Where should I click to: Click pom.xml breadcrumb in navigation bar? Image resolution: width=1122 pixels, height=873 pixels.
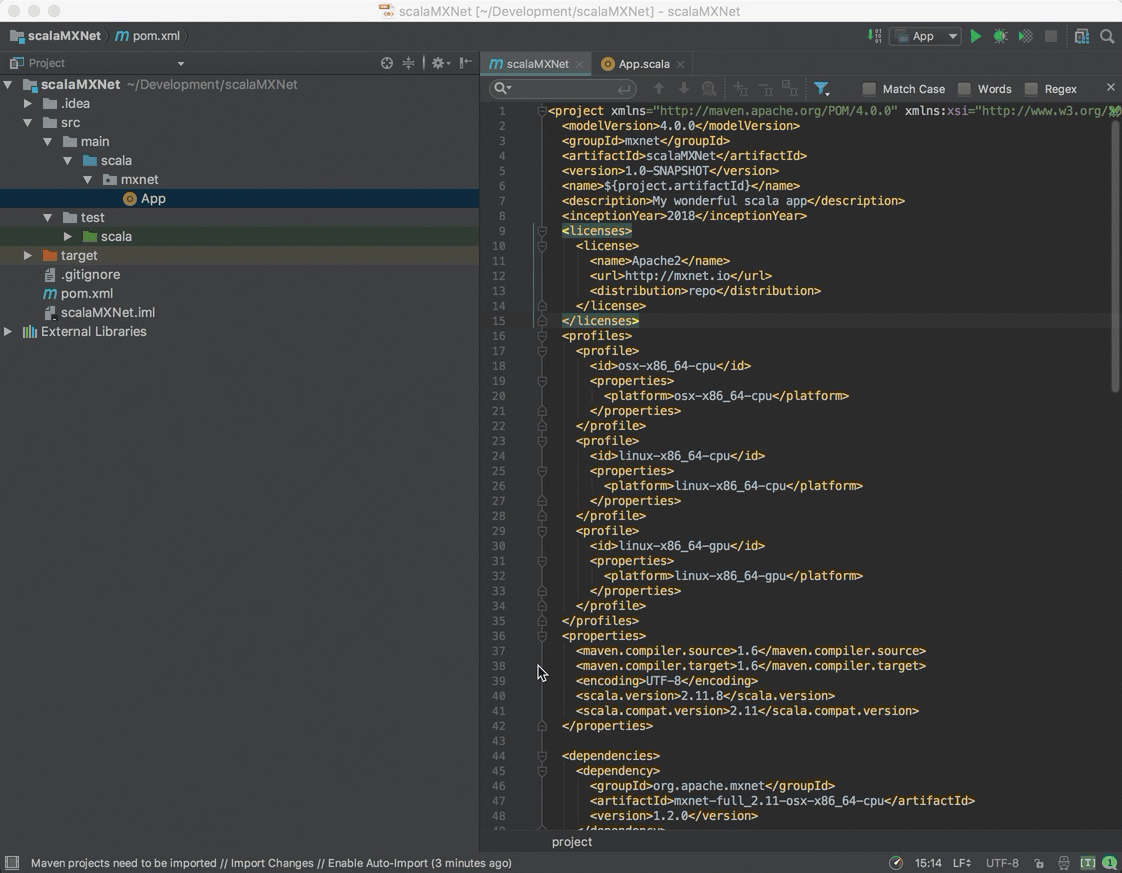click(x=147, y=36)
